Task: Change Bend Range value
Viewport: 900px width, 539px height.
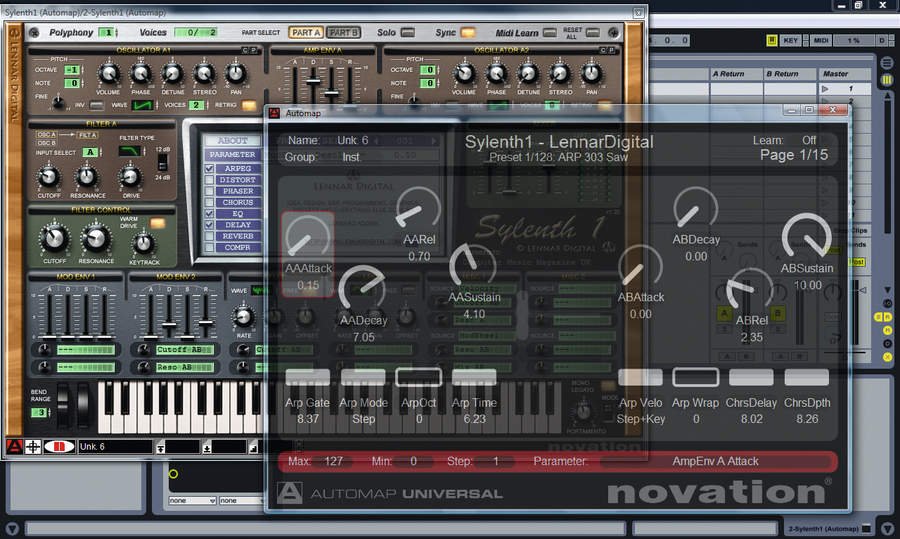Action: (x=41, y=412)
